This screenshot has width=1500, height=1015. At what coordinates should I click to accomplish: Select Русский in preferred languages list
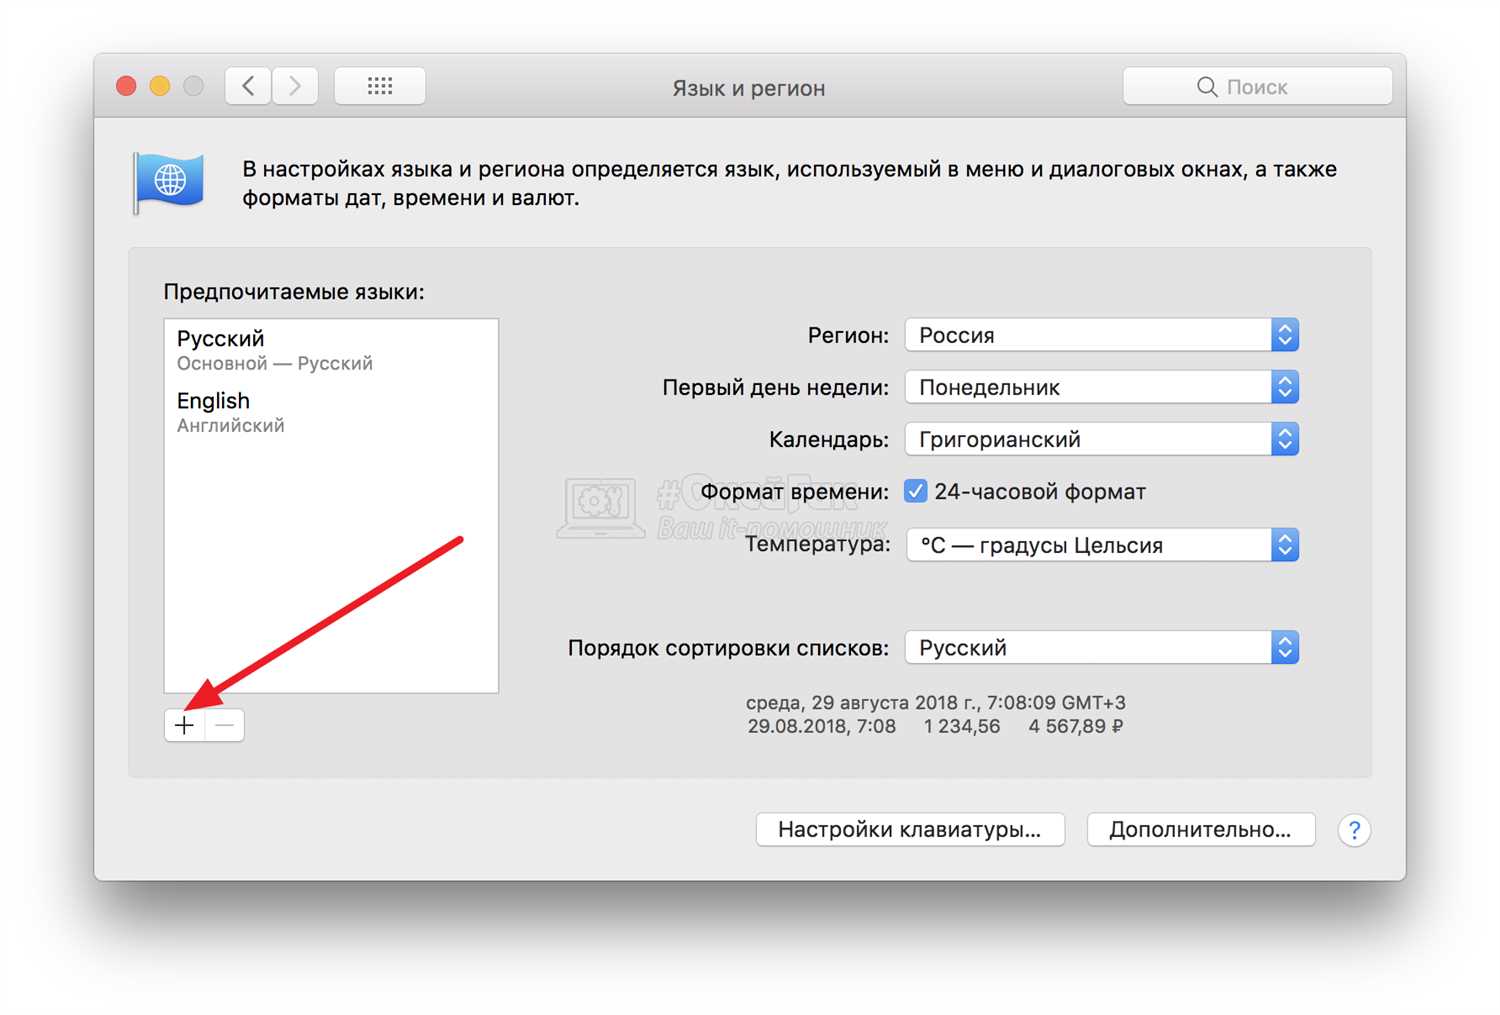coord(331,350)
